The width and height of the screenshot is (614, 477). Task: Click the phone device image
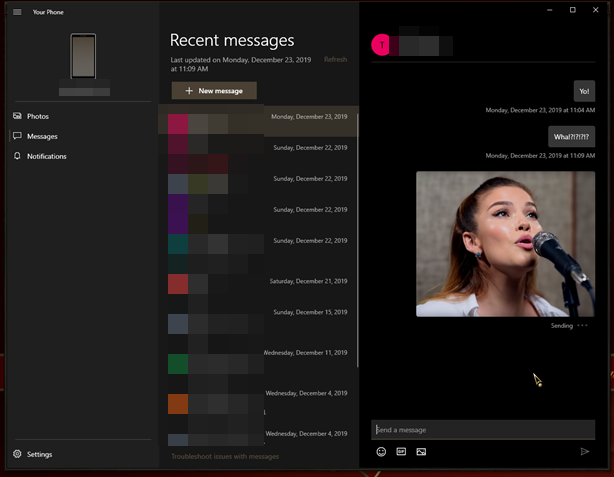tap(83, 56)
